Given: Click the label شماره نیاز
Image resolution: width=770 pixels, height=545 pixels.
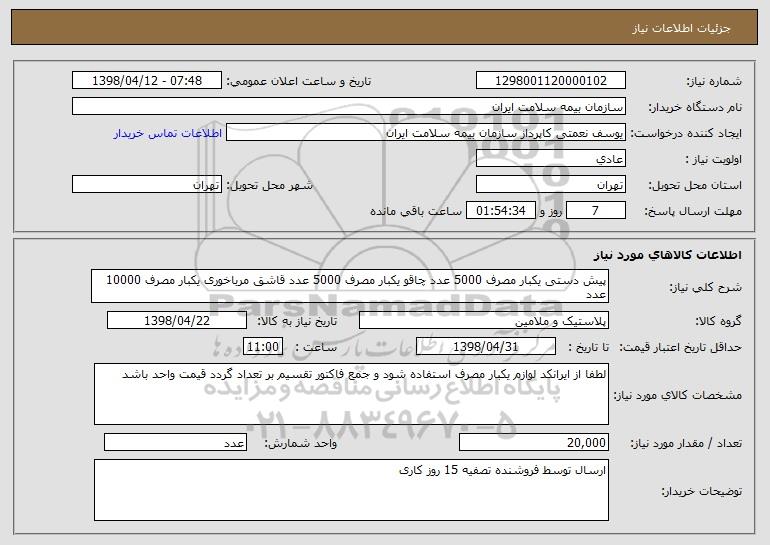Looking at the screenshot, I should (714, 81).
